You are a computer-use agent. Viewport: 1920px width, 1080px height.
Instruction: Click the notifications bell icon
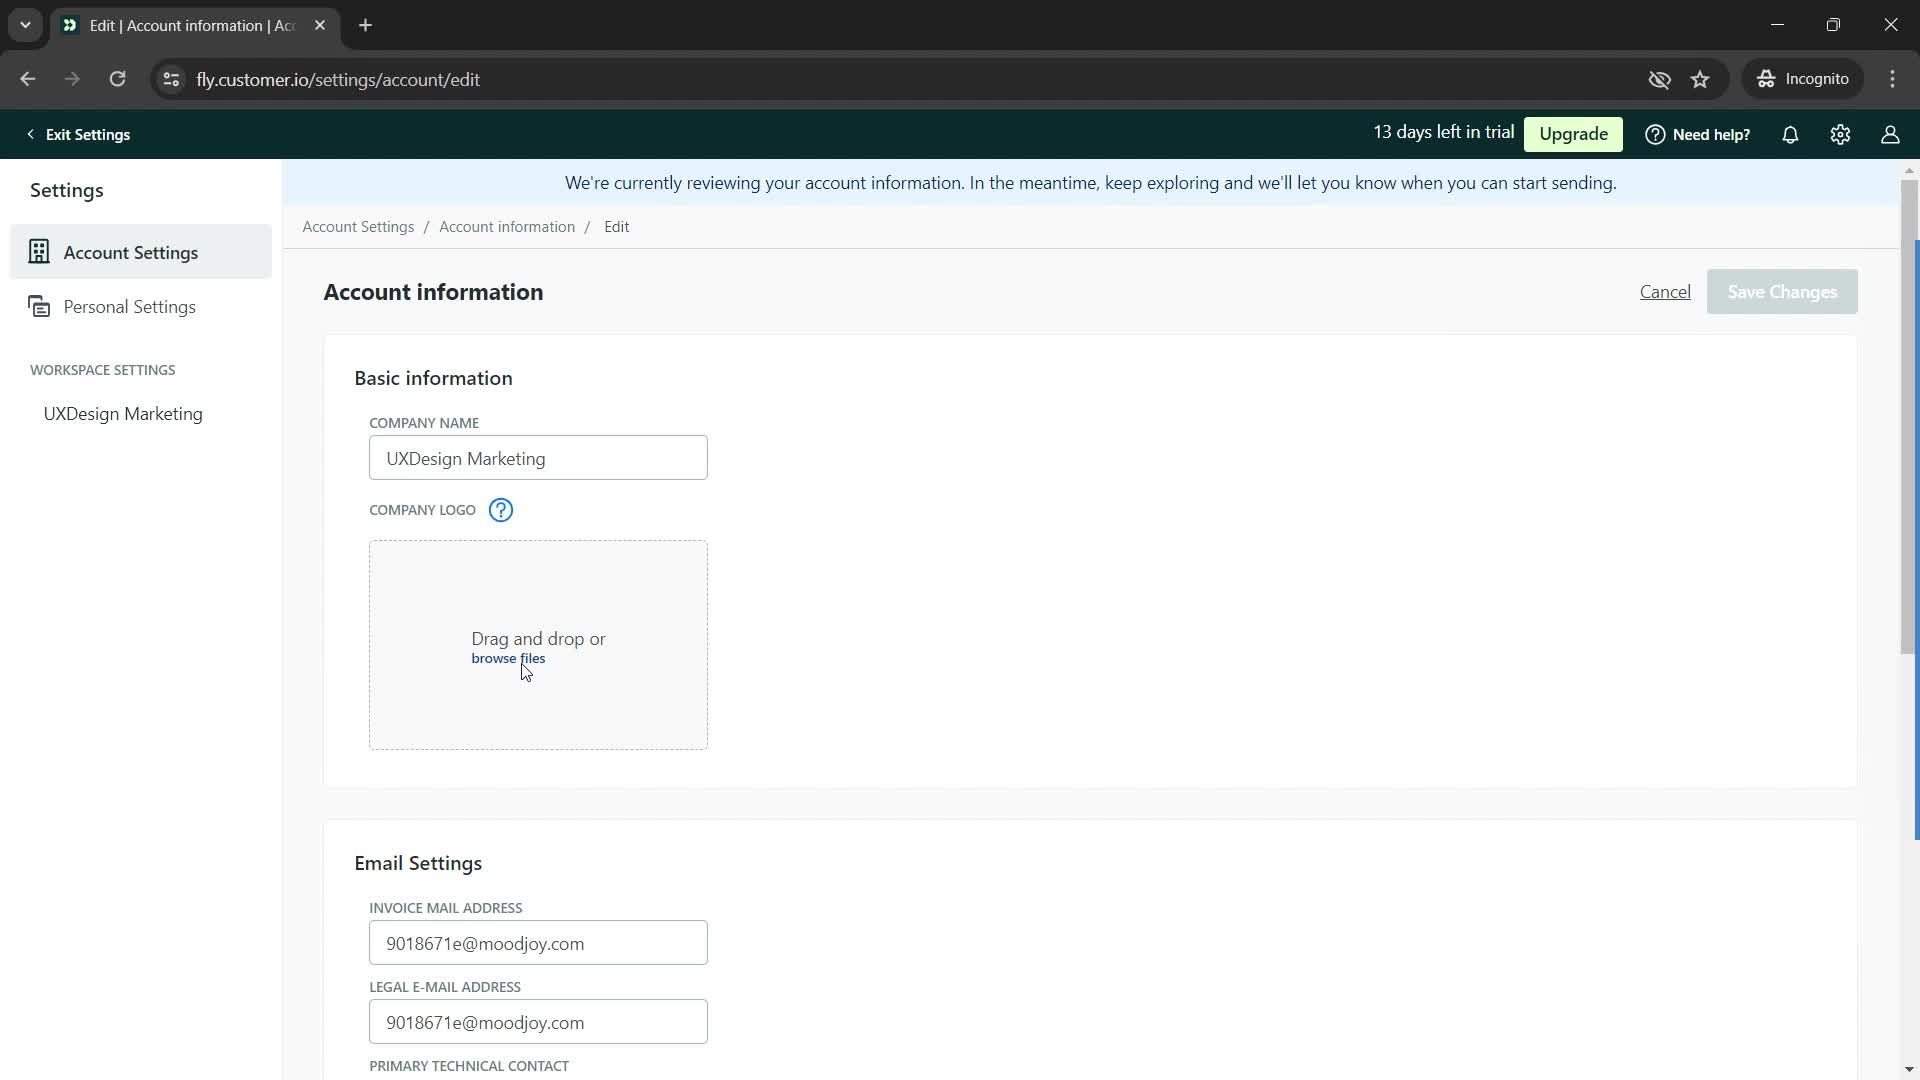coord(1791,133)
